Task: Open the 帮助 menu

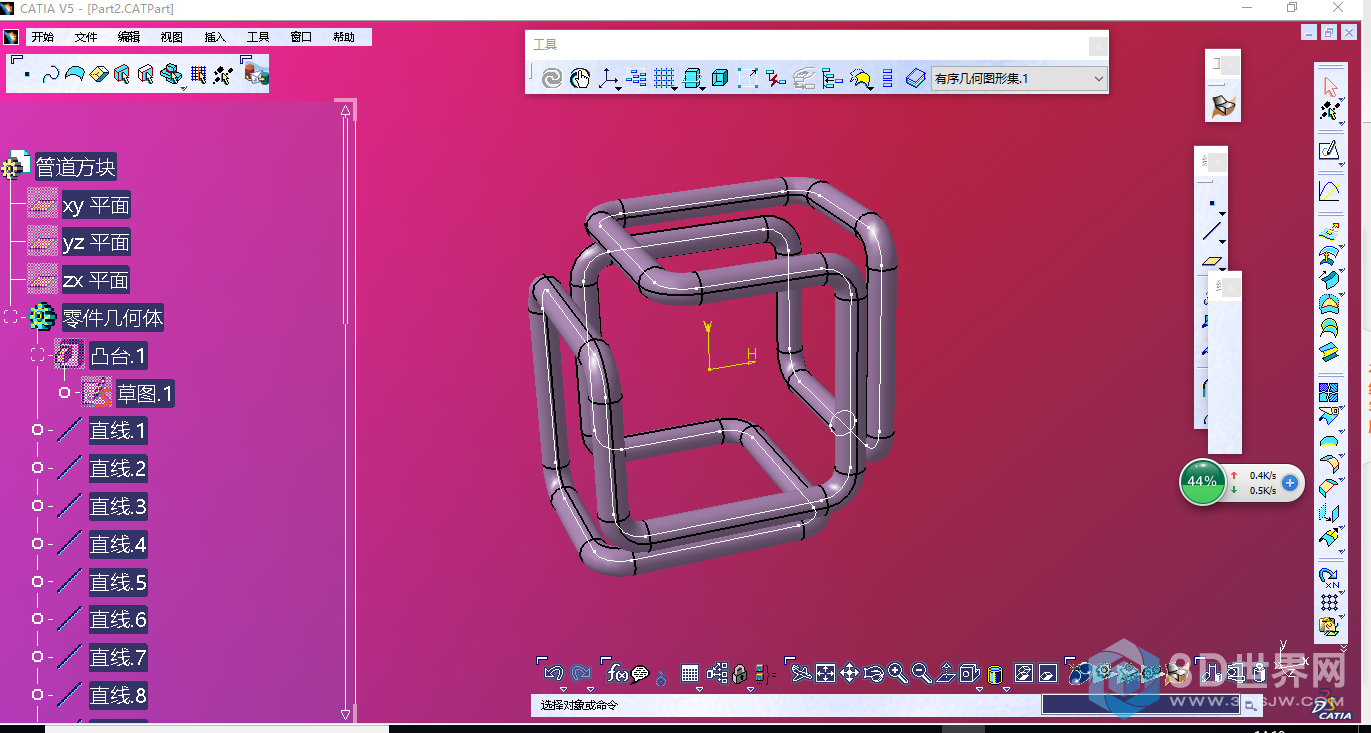Action: 344,37
